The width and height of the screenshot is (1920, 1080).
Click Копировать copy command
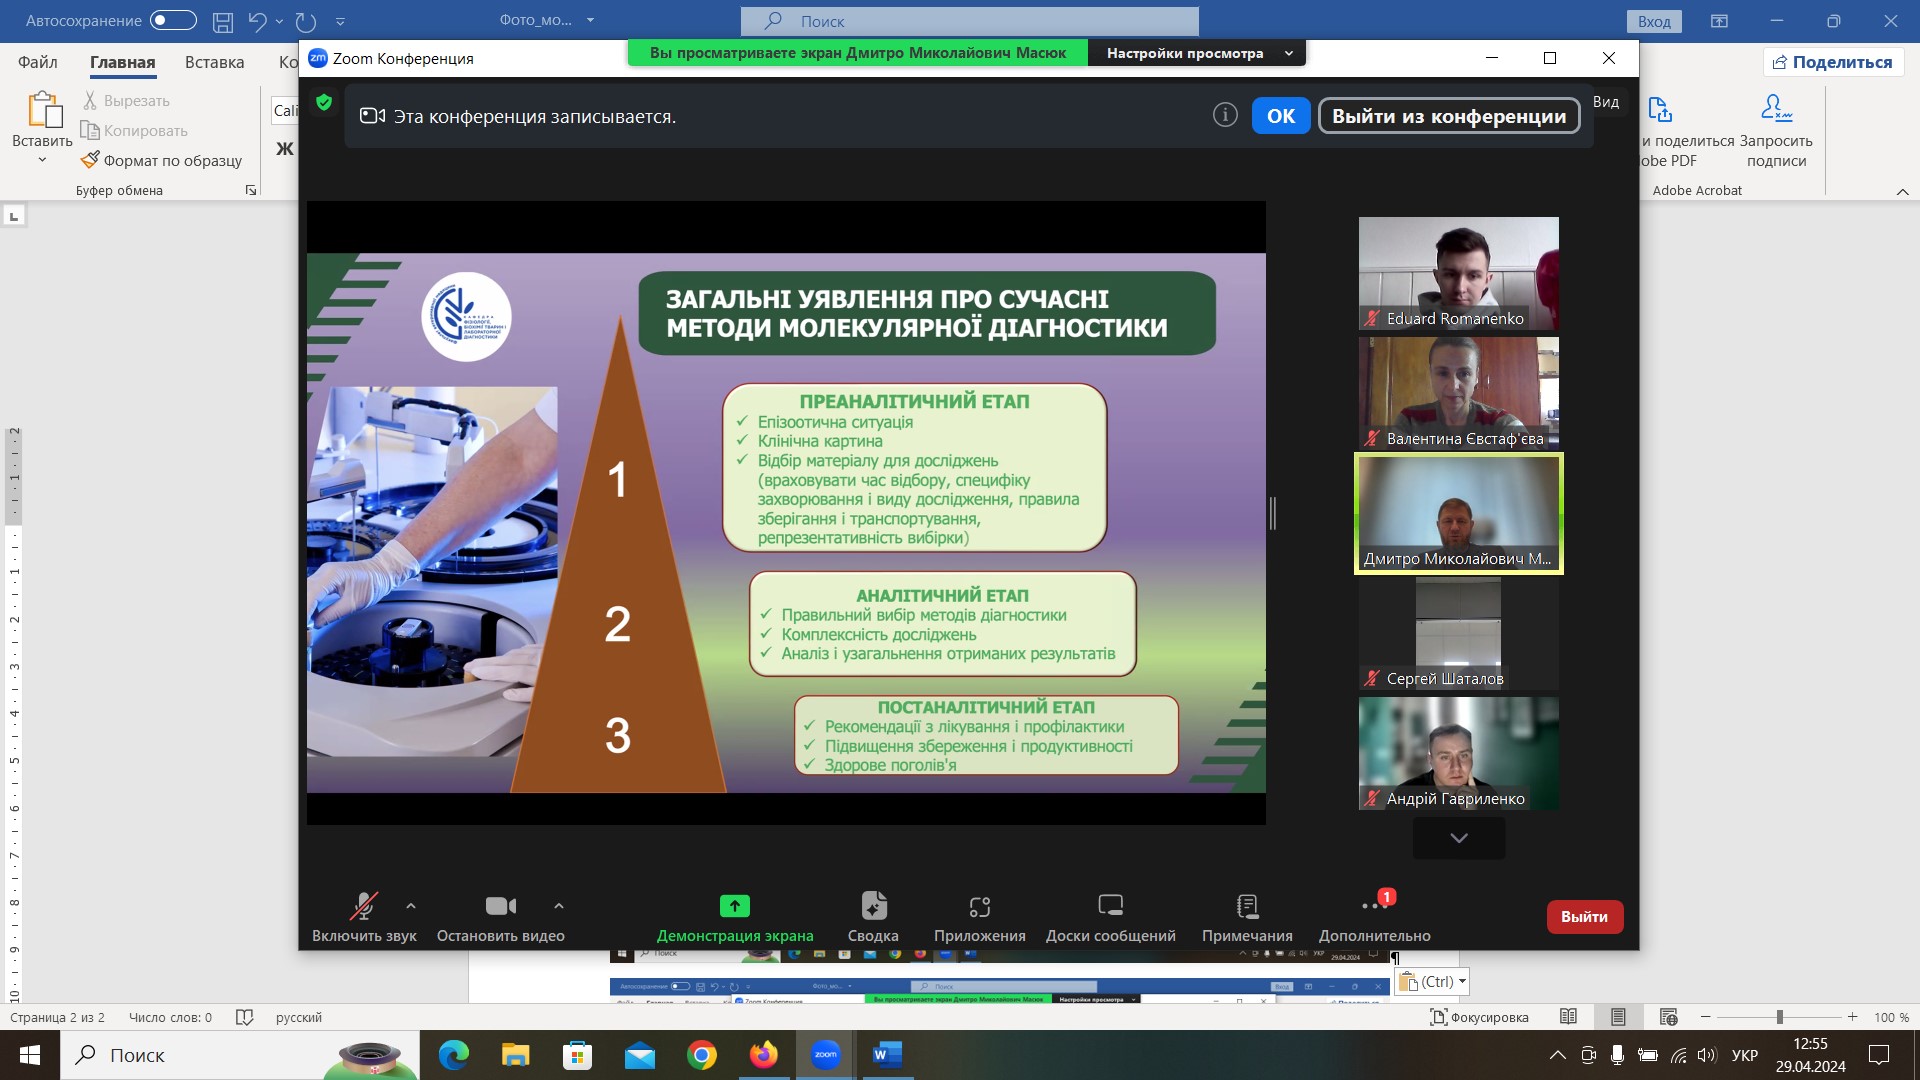[134, 130]
